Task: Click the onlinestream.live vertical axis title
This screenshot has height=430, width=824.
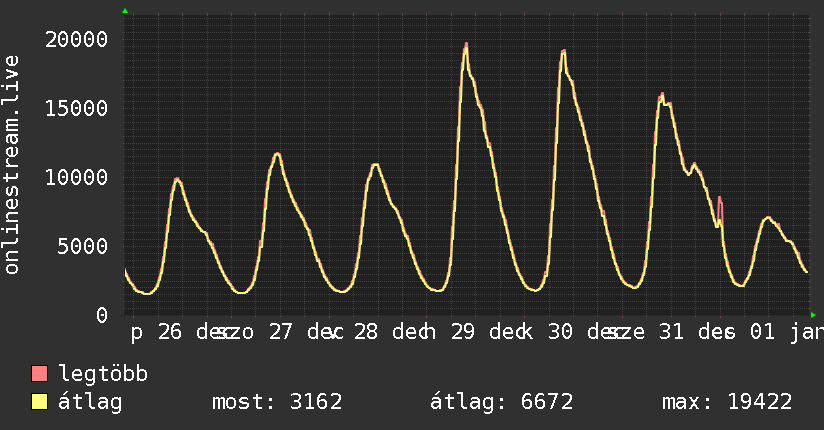Action: (x=11, y=165)
